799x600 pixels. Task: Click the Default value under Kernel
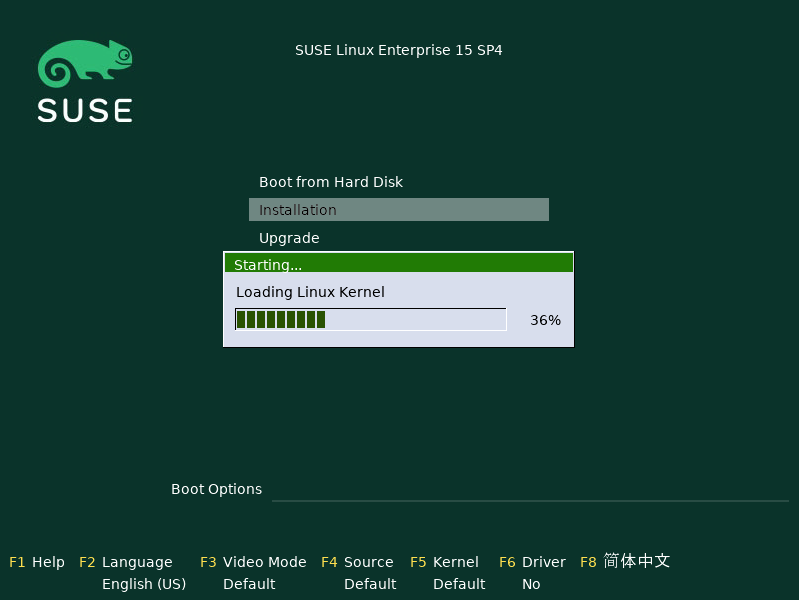(x=459, y=584)
